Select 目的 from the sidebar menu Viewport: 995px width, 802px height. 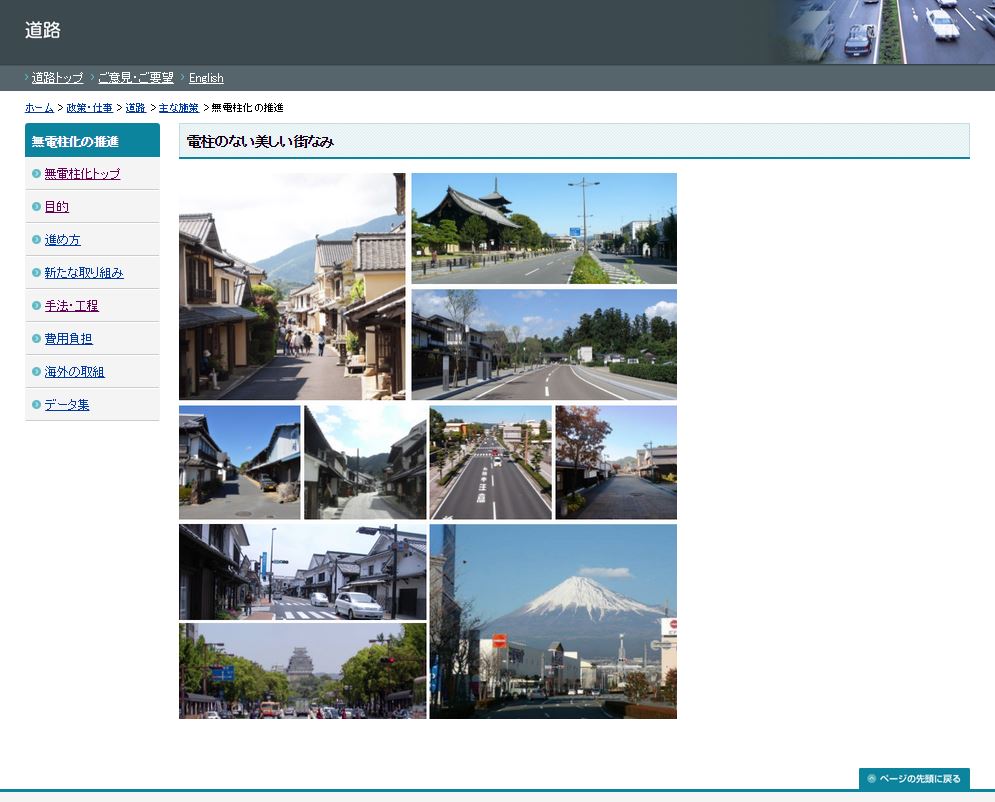[x=56, y=207]
